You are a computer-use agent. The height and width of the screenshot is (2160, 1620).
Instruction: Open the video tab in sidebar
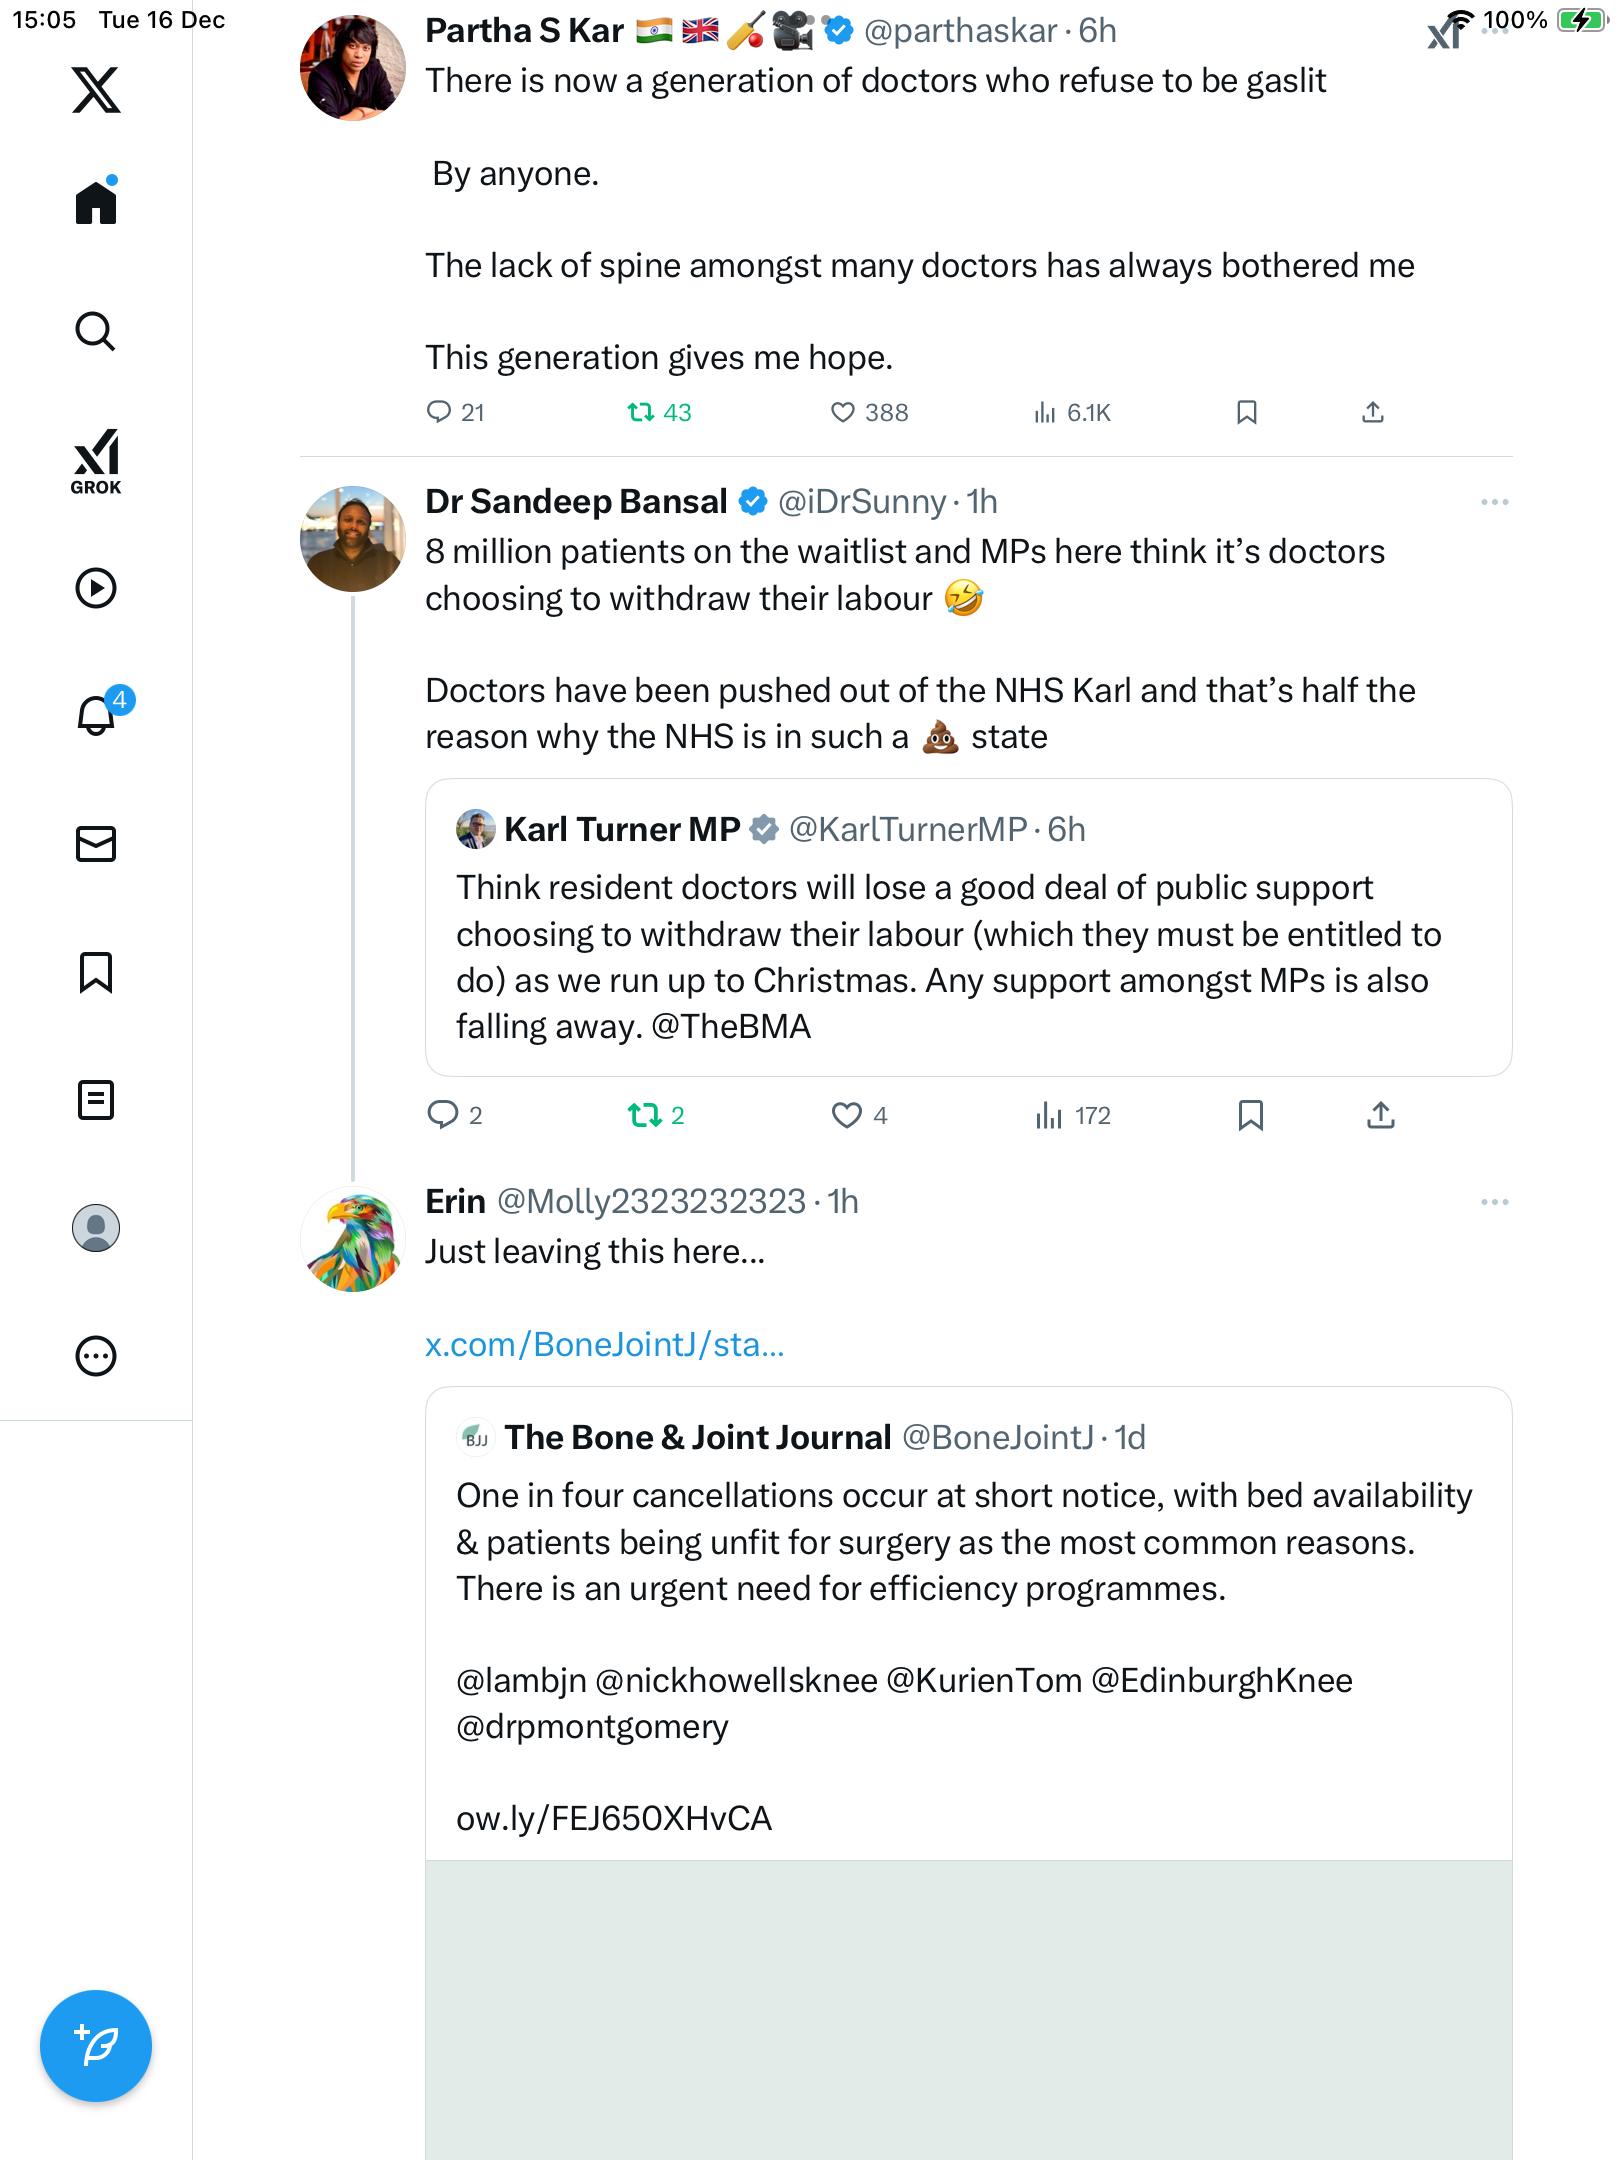(96, 588)
